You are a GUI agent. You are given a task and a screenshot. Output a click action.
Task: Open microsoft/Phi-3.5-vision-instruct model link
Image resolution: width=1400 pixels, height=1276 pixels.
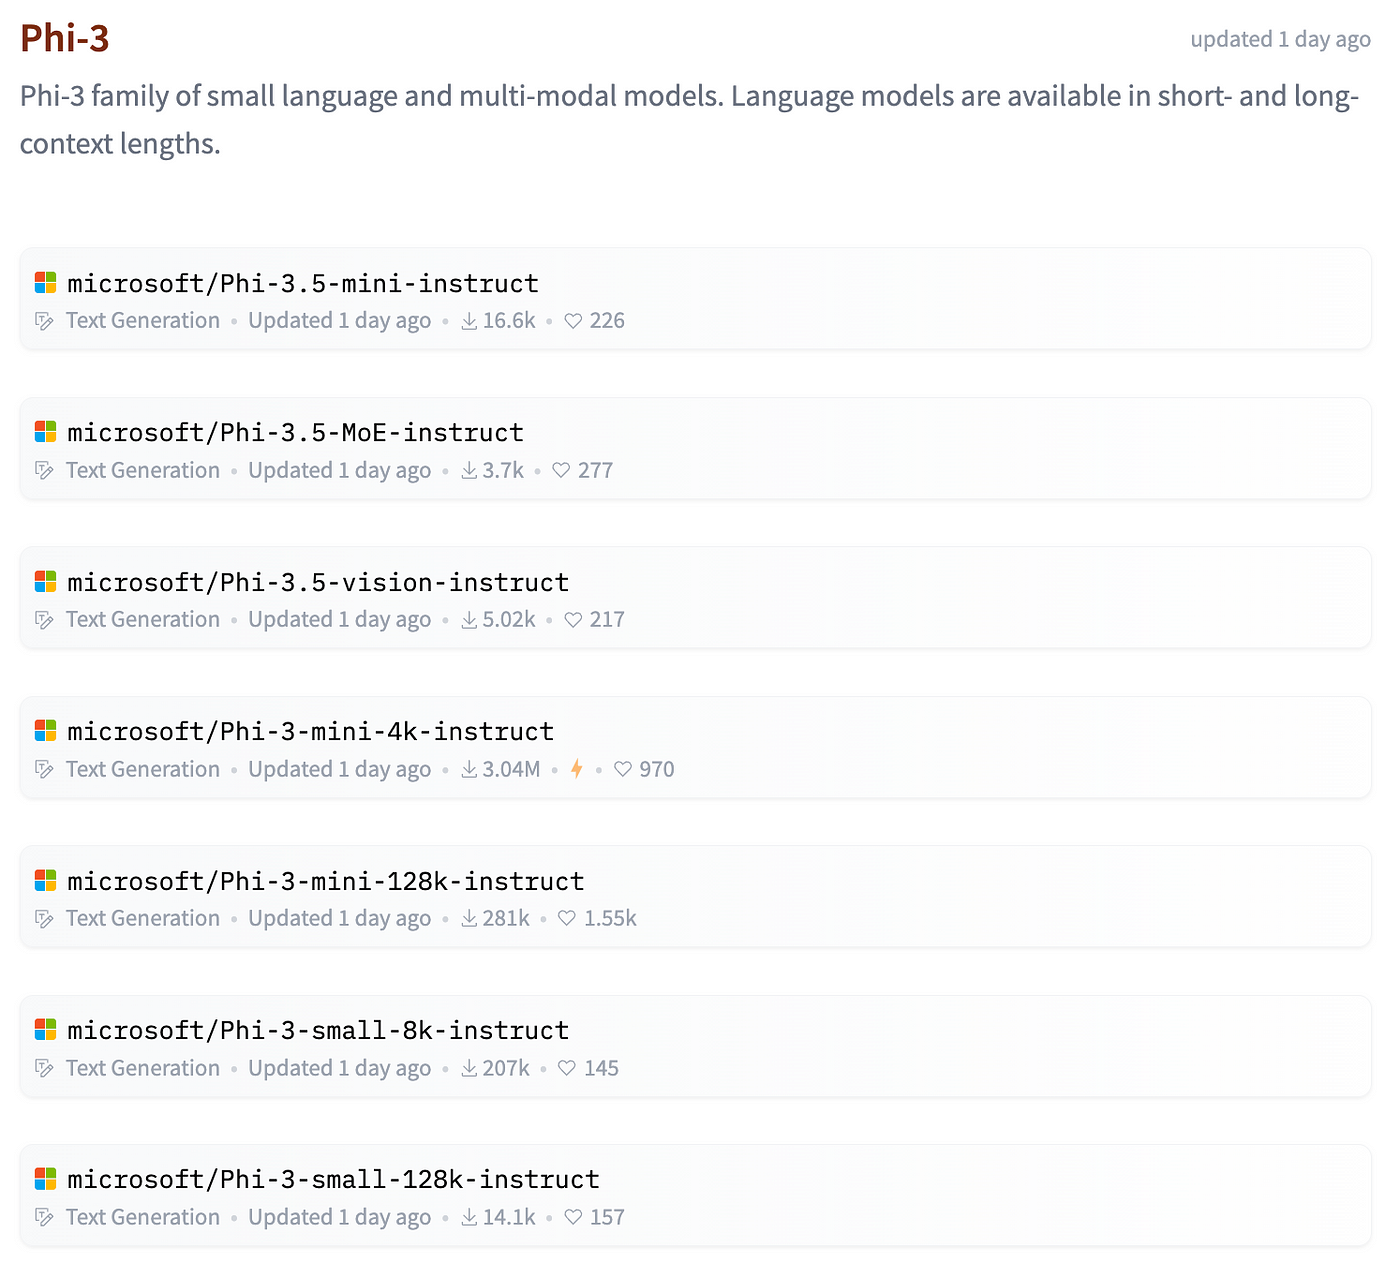(x=318, y=582)
